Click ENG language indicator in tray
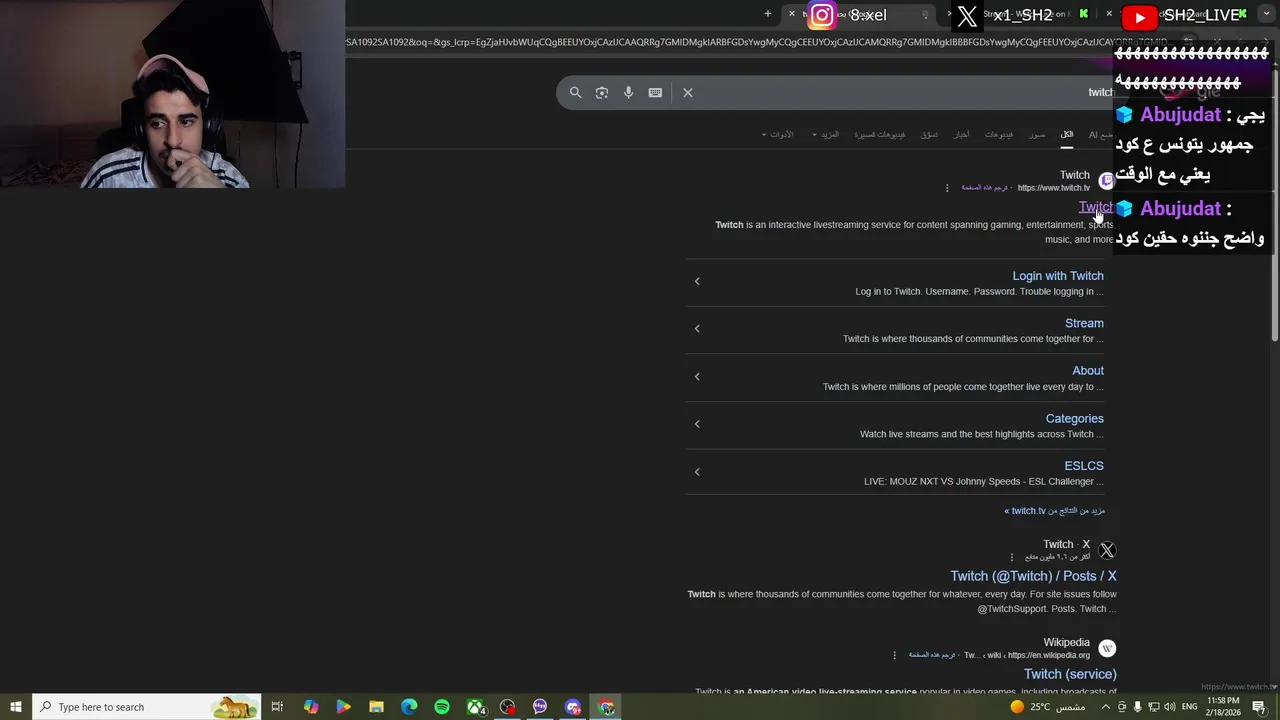Screen dimensions: 1280x720 point(1189,707)
